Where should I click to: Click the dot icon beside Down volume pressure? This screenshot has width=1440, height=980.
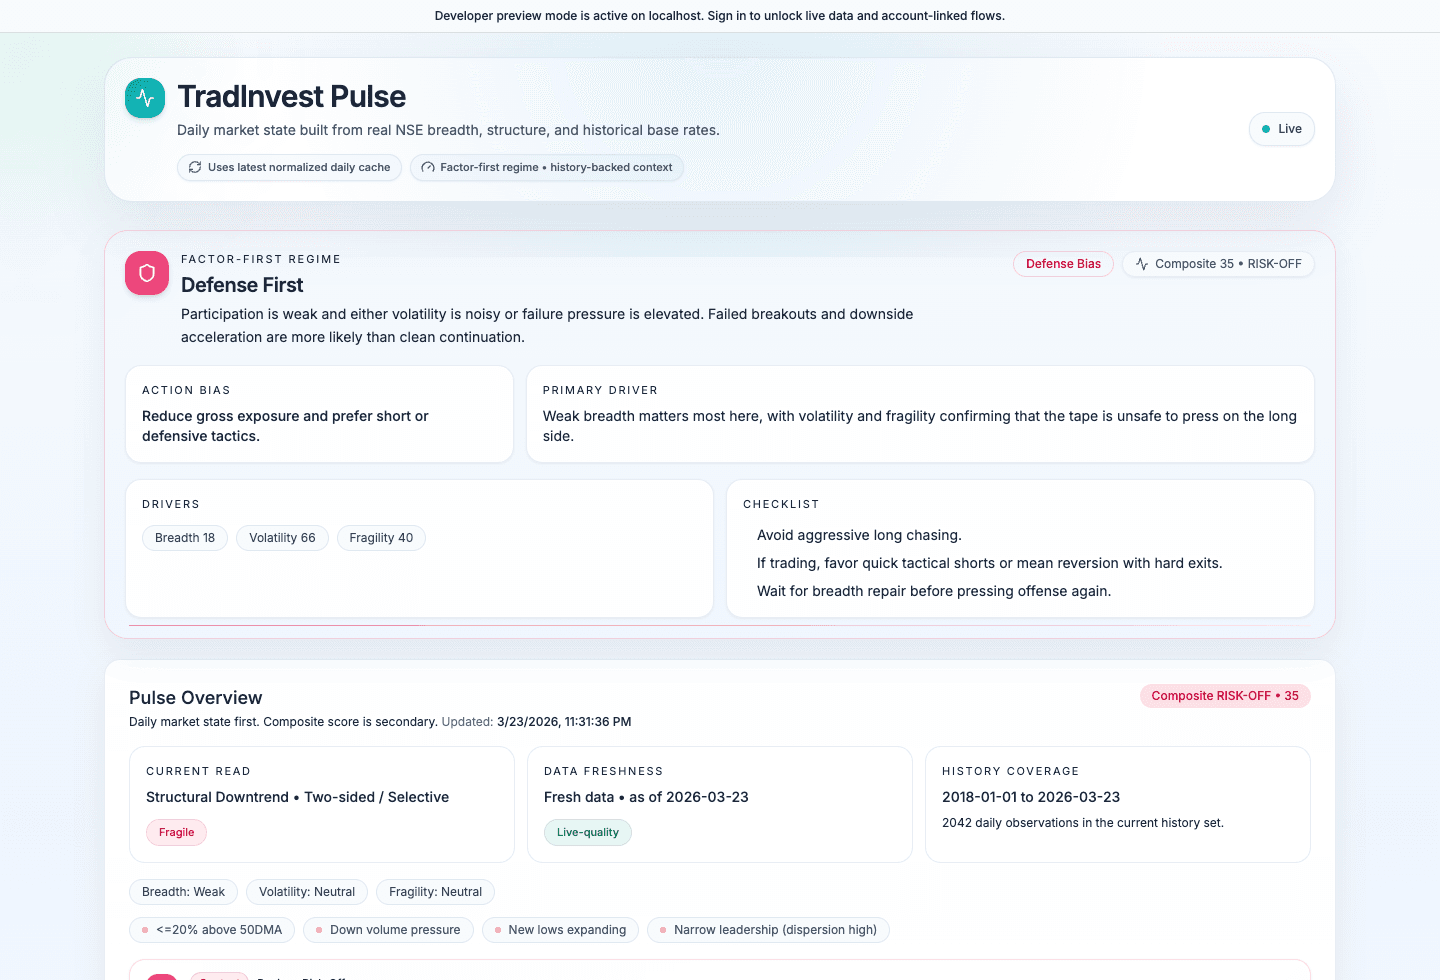pos(317,929)
